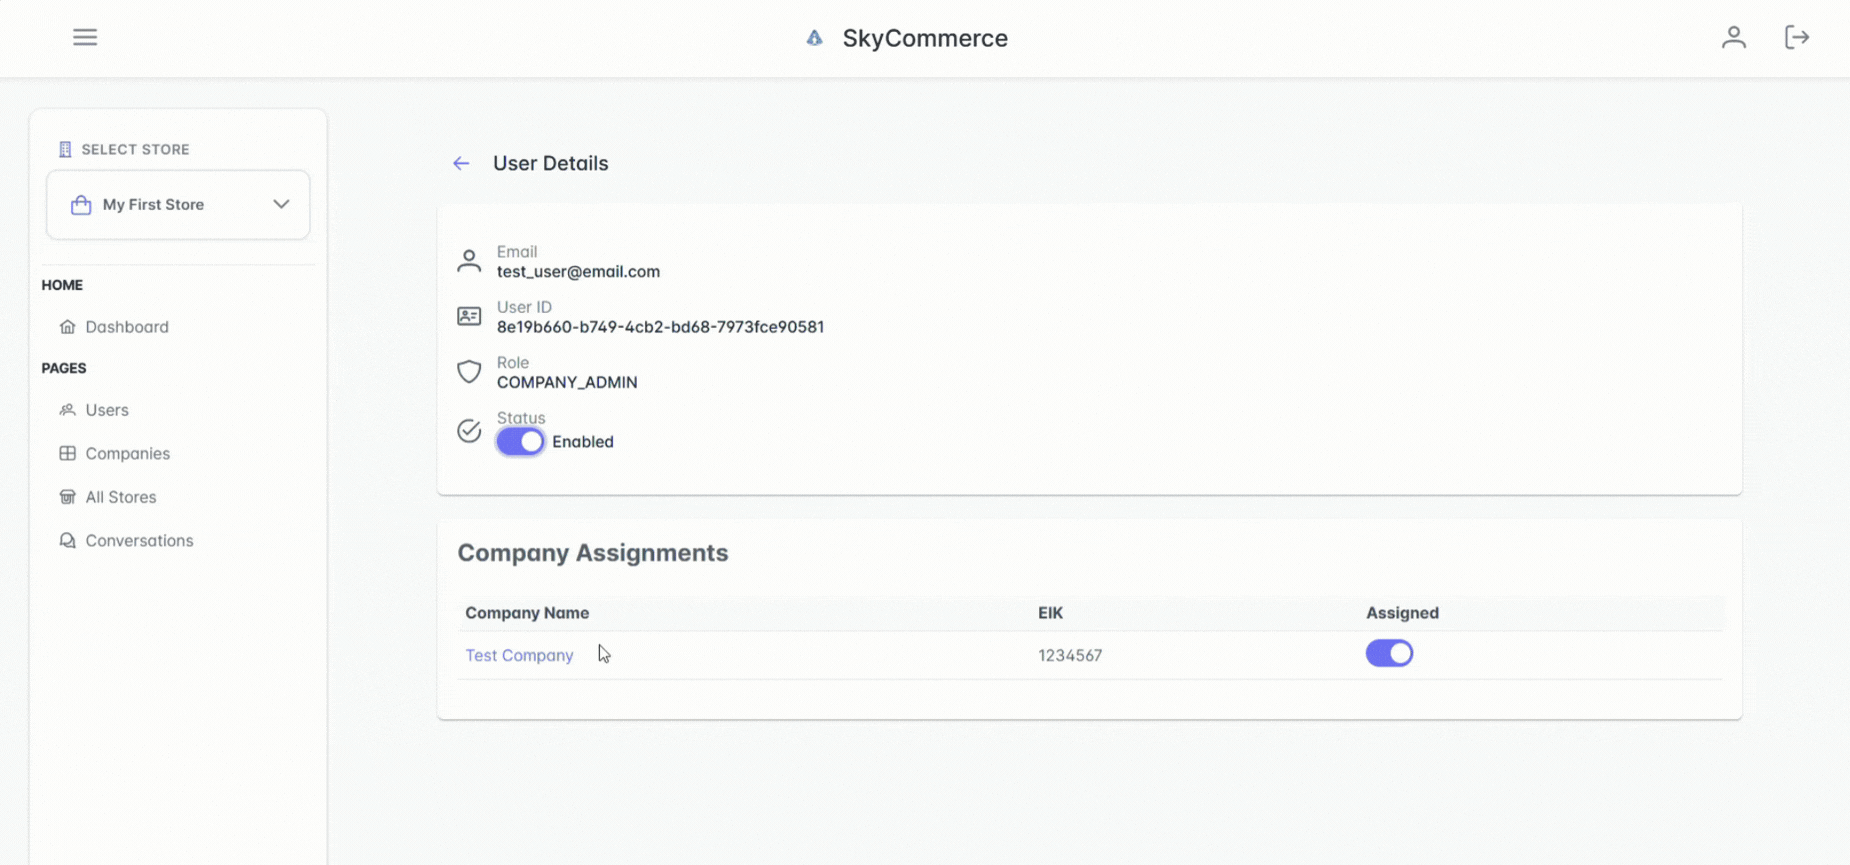
Task: Click the chevron in the store selector
Action: click(x=281, y=204)
